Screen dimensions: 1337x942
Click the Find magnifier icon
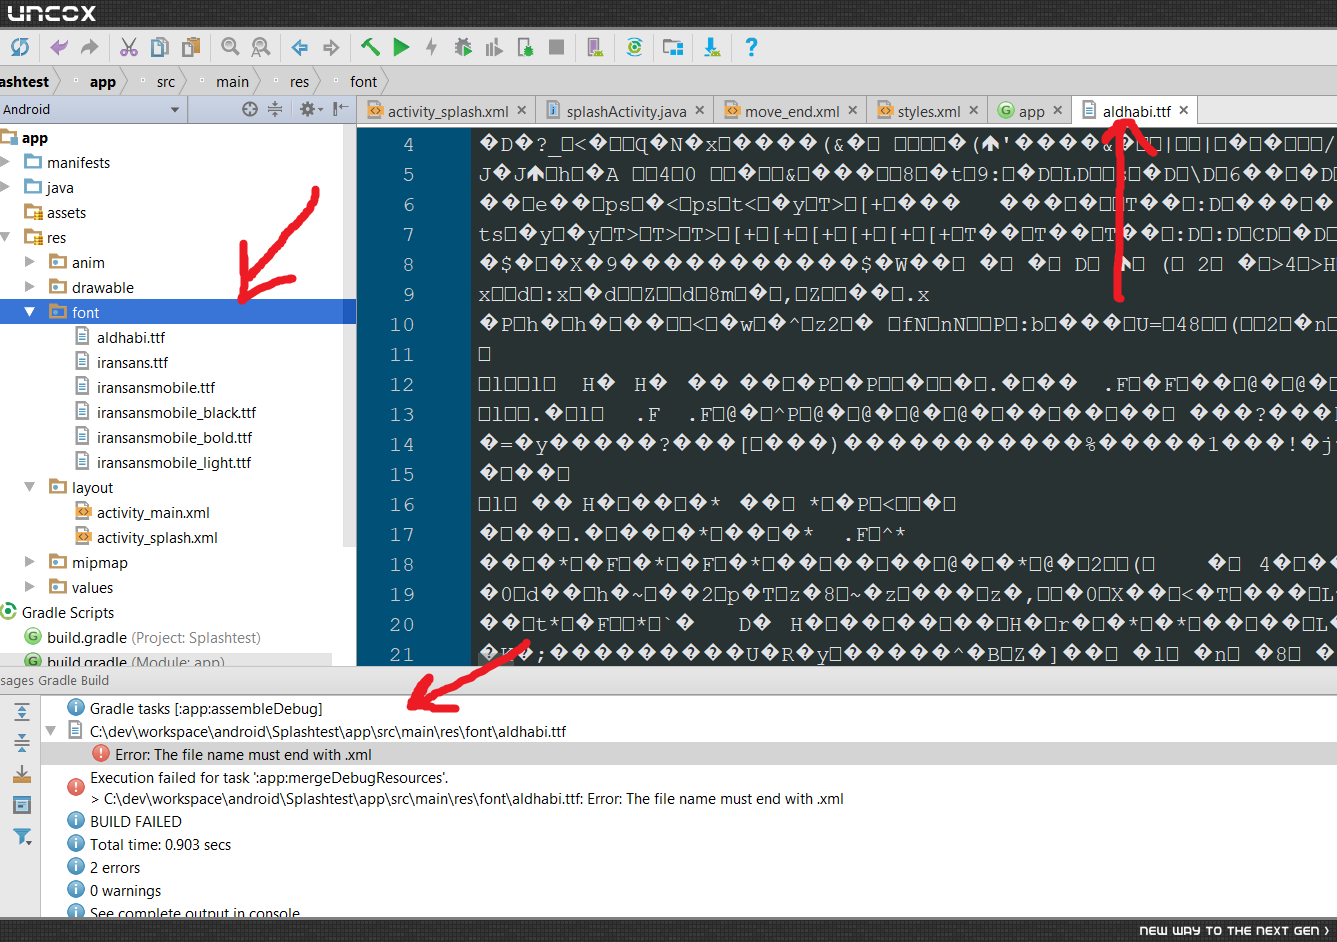coord(230,47)
